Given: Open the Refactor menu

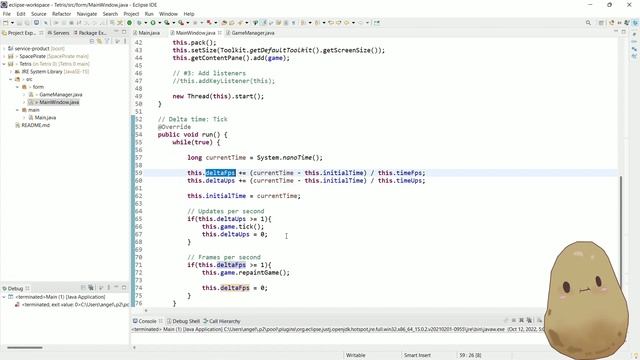Looking at the screenshot, I should [x=62, y=14].
